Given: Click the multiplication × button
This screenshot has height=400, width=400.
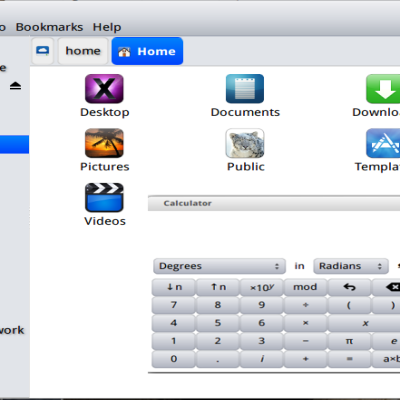Looking at the screenshot, I should pos(305,323).
